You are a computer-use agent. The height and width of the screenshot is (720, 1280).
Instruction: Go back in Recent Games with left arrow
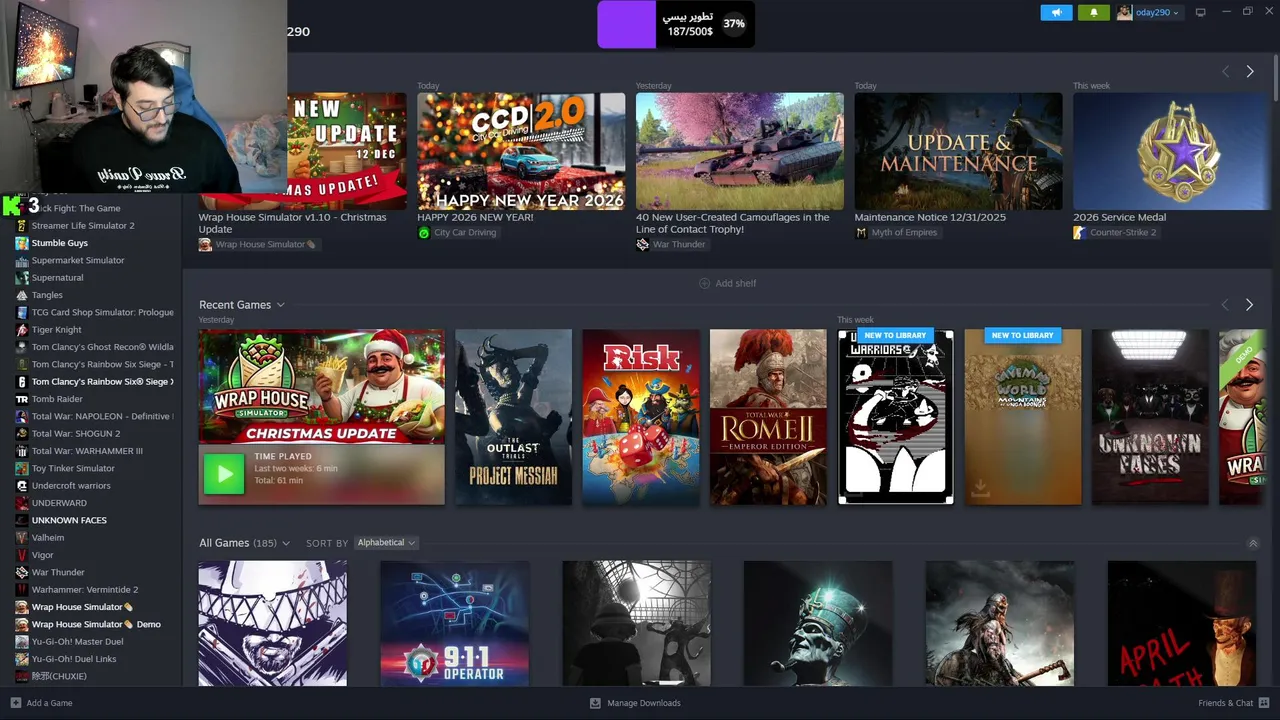(x=1225, y=305)
